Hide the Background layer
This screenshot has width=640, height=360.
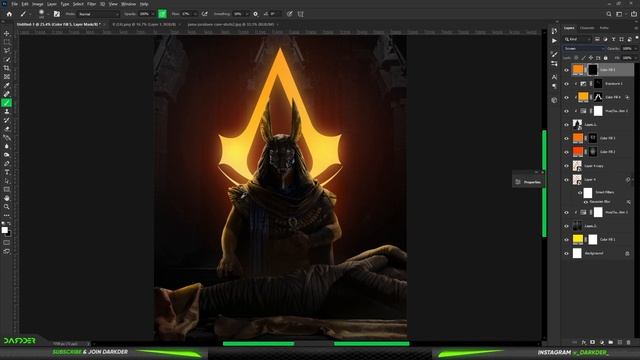[566, 253]
